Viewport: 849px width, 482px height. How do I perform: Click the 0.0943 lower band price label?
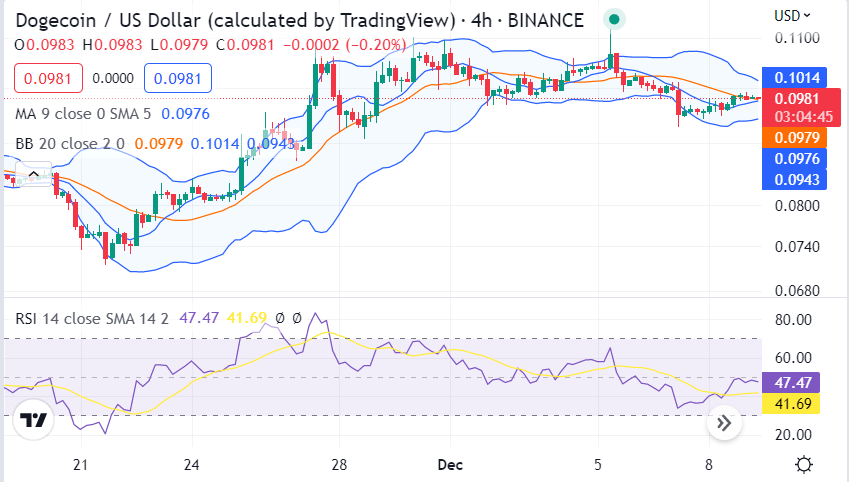pyautogui.click(x=794, y=179)
